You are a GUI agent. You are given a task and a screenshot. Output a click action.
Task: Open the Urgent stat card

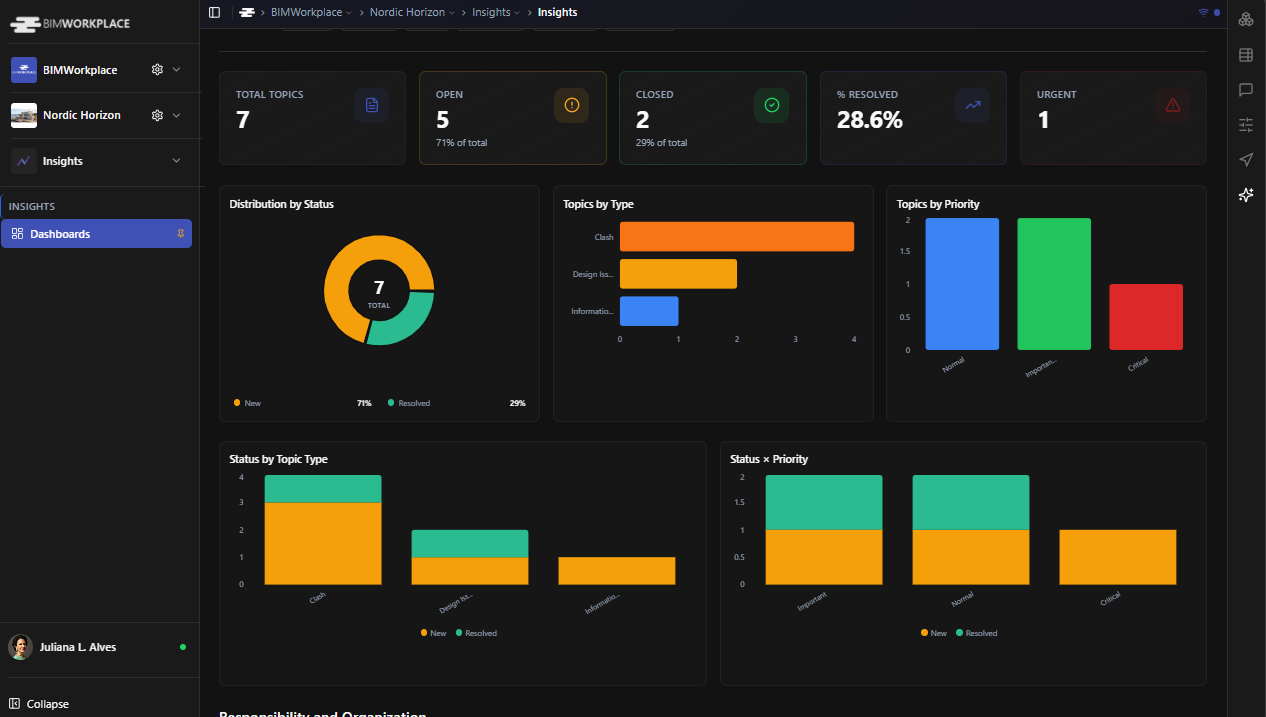(x=1113, y=118)
